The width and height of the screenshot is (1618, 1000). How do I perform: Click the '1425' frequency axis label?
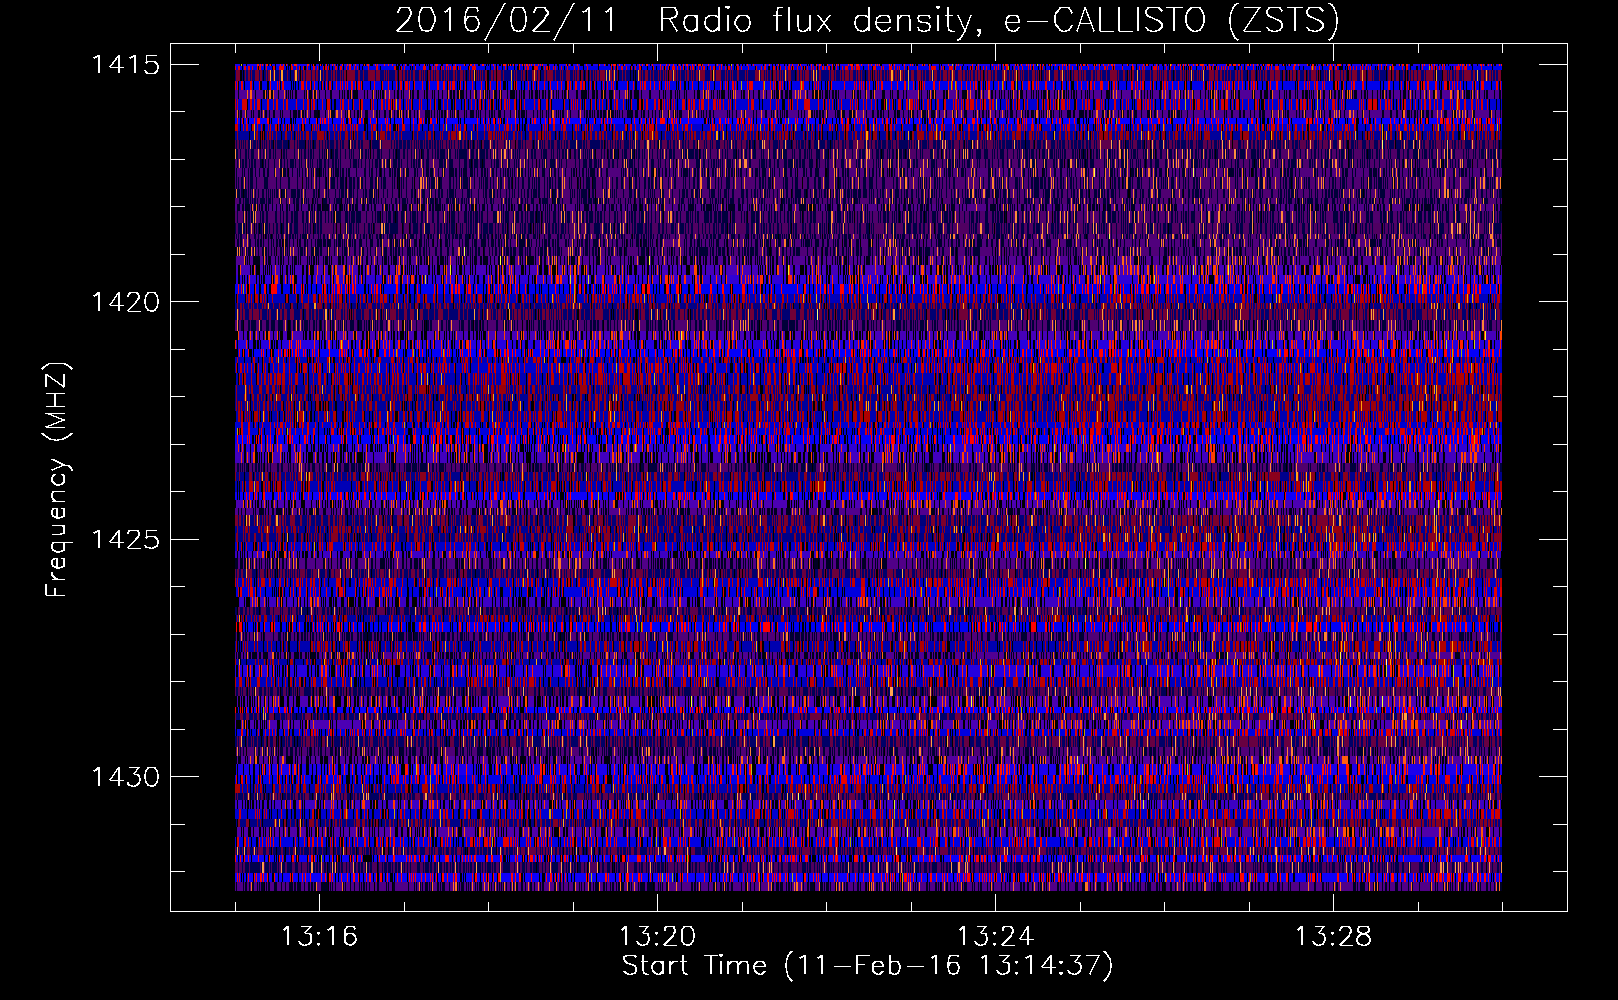(x=125, y=540)
